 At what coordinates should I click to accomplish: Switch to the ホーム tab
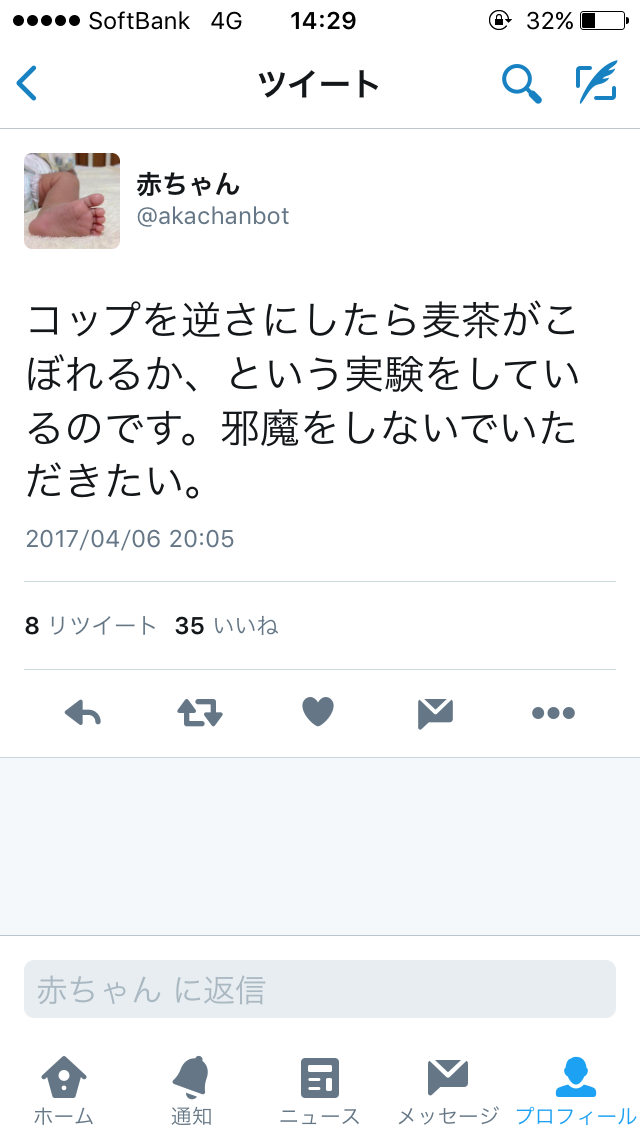click(64, 1091)
